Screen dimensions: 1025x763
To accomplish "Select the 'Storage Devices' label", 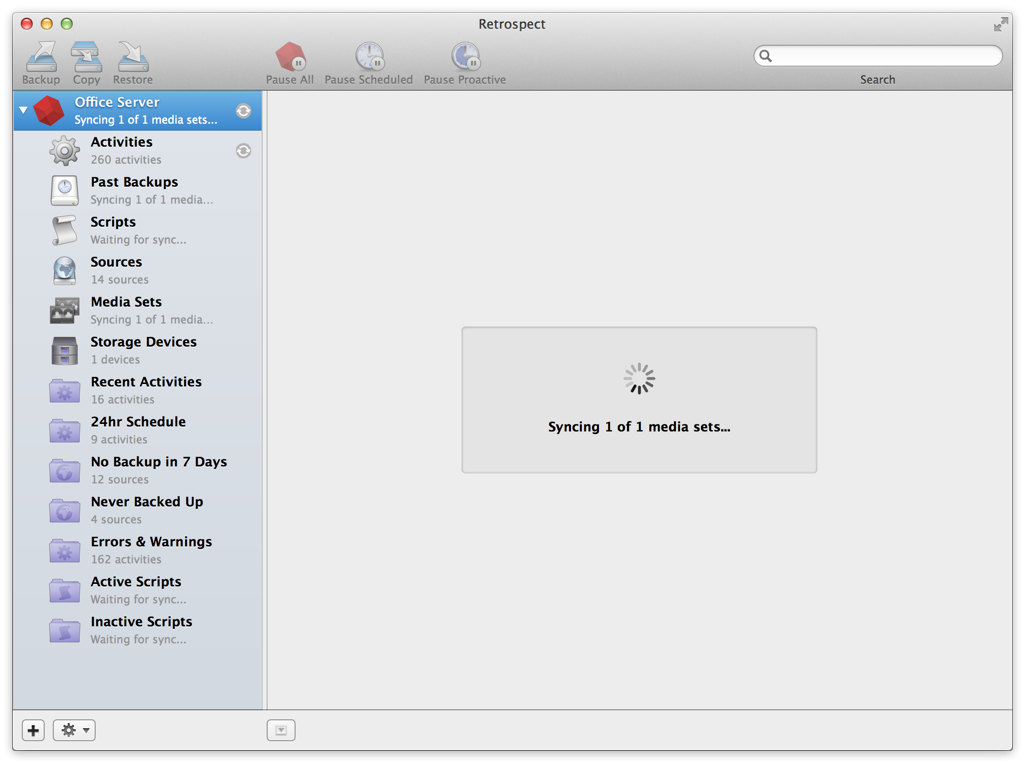I will coord(144,341).
